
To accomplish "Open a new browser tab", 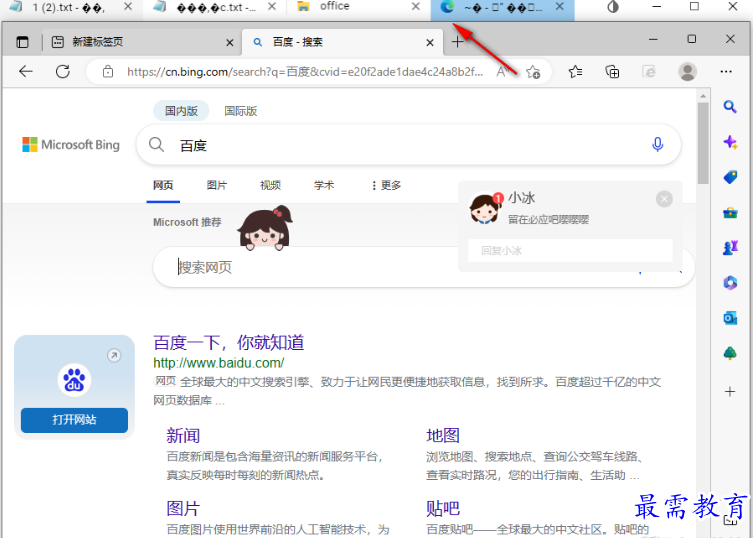I will coord(458,42).
